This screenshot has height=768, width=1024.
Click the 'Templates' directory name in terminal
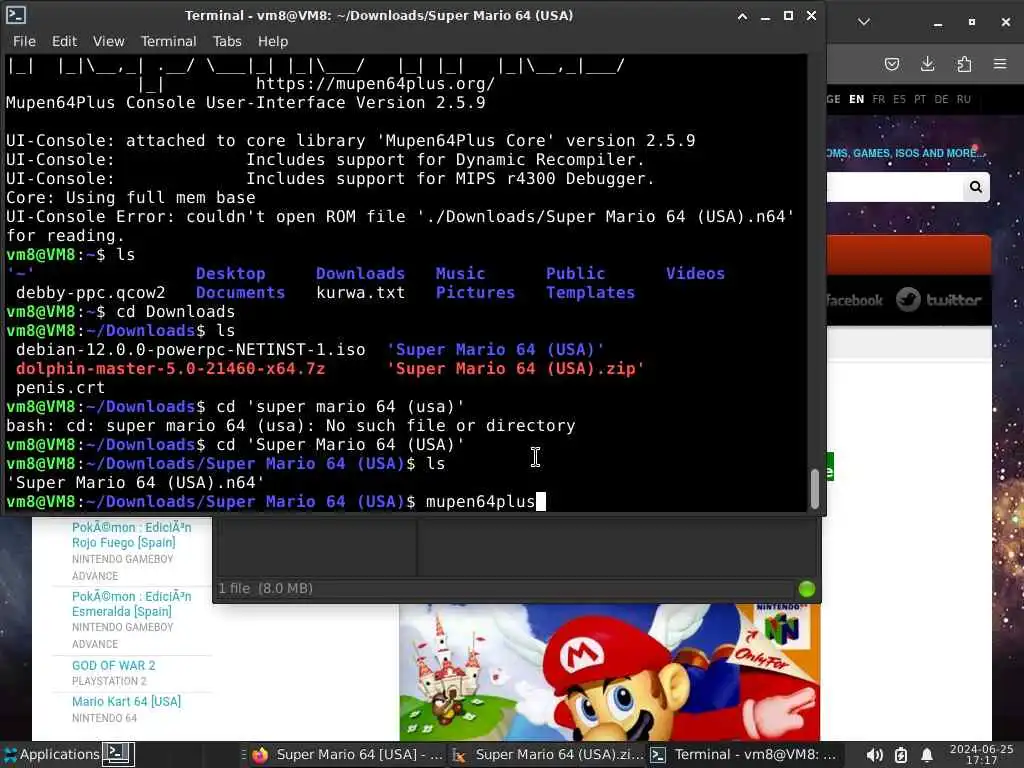click(x=590, y=293)
